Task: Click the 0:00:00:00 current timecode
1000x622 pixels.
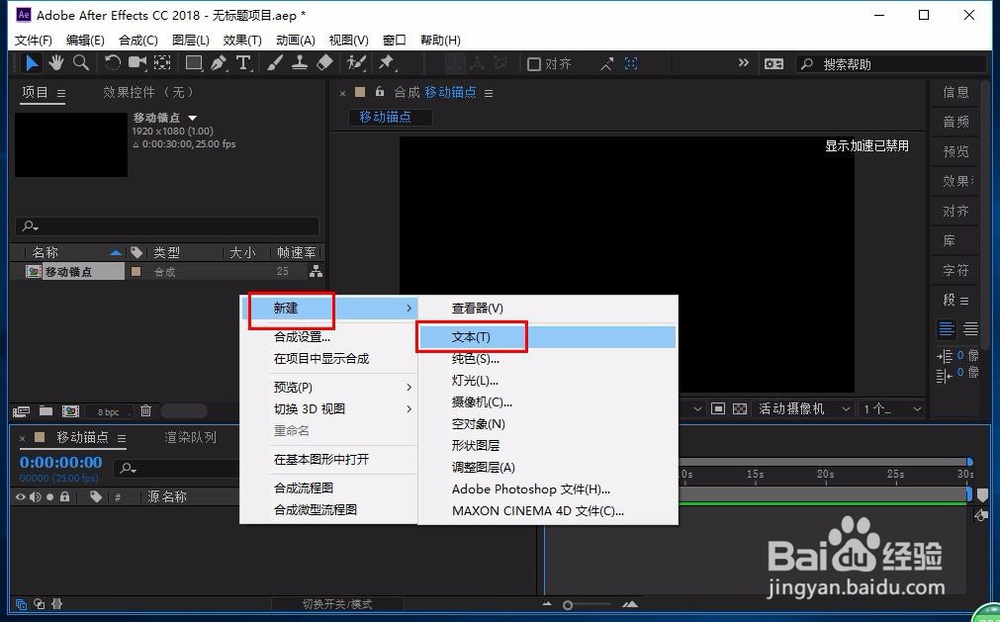Action: click(x=61, y=462)
